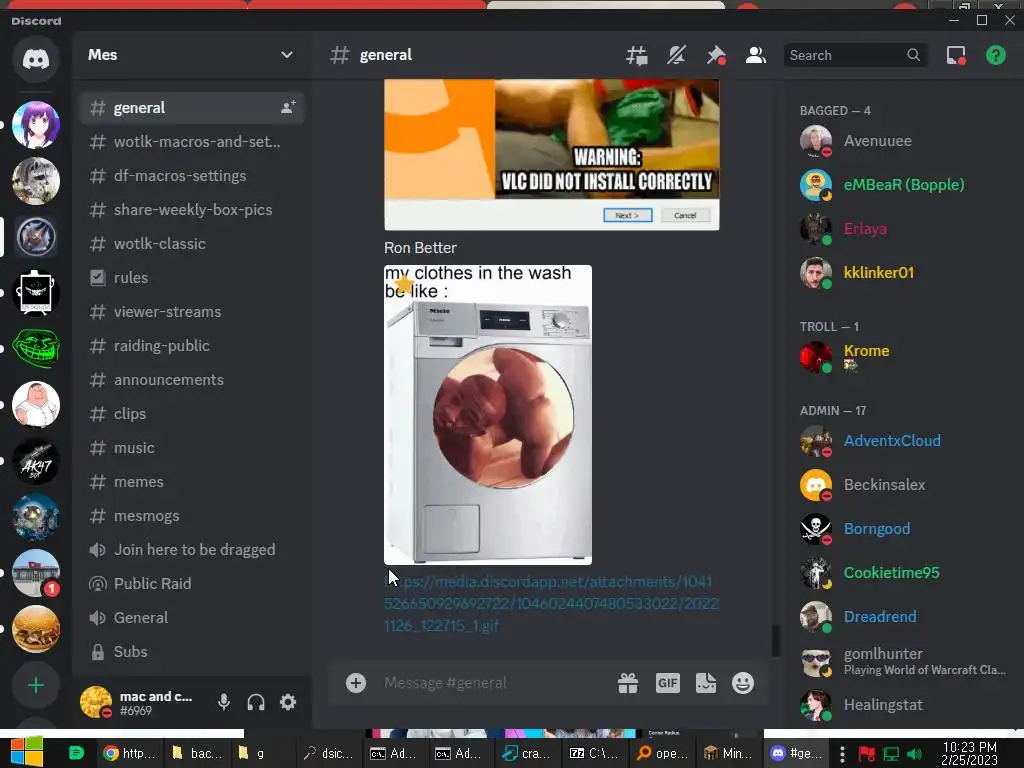The height and width of the screenshot is (768, 1024).
Task: Open member Avenuuee profile
Action: pos(904,141)
